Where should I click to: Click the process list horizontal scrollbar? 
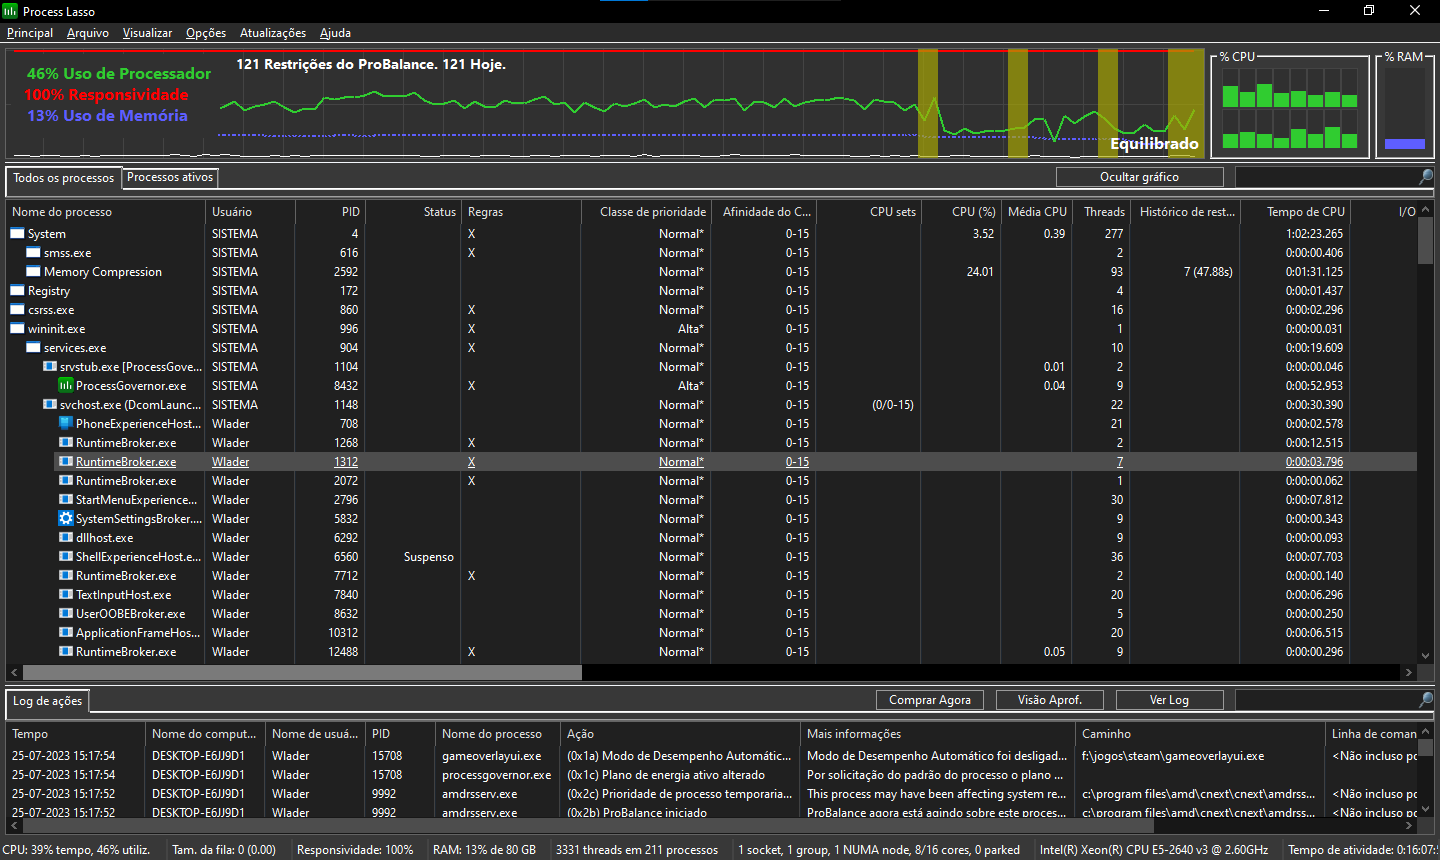tap(302, 672)
